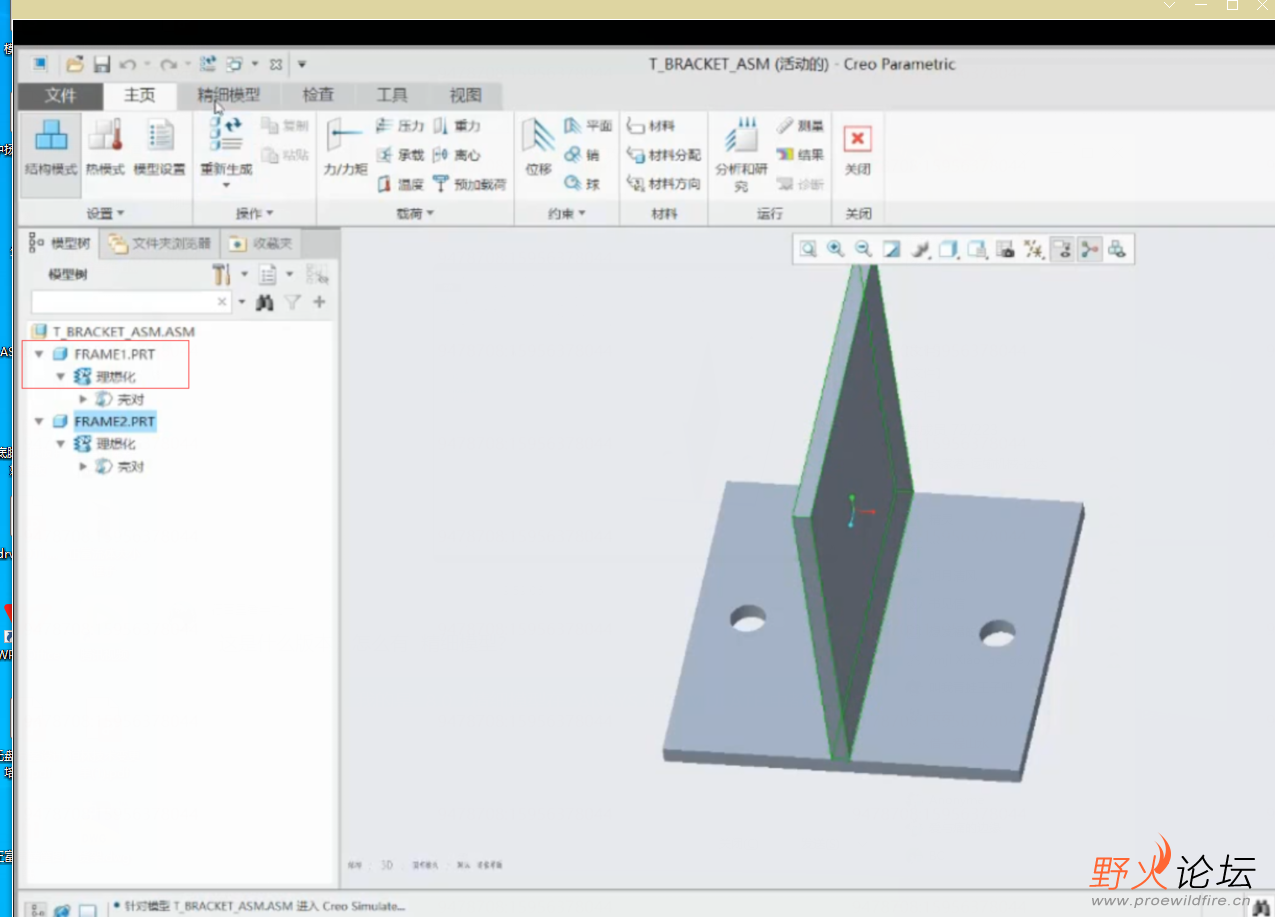Screen dimensions: 1275x917
Task: Toggle simulation display visibility icon
Action: [1062, 249]
